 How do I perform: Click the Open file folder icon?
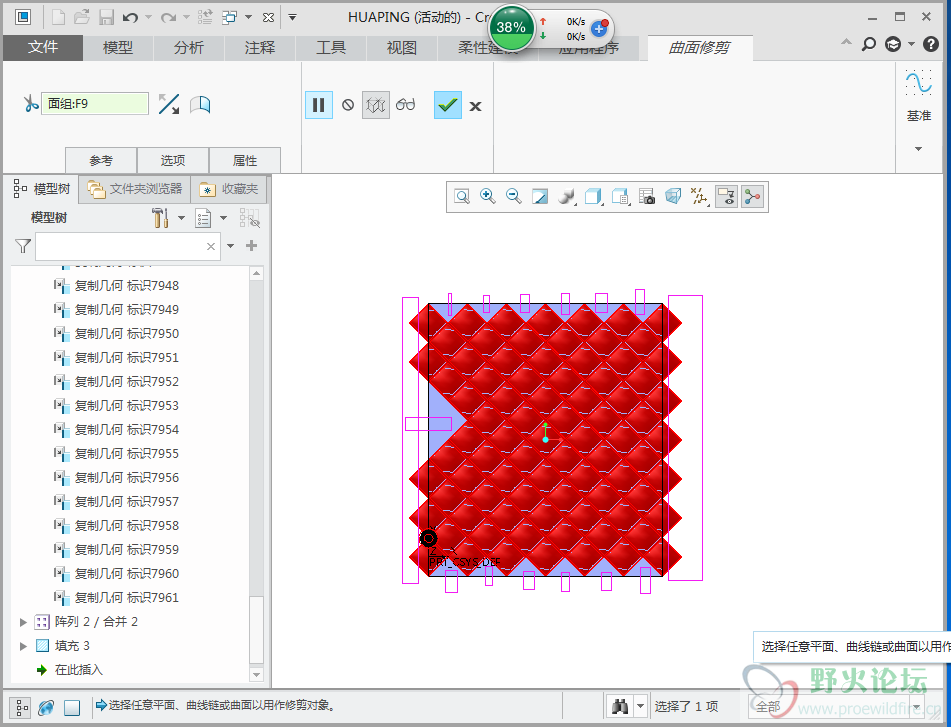click(82, 17)
